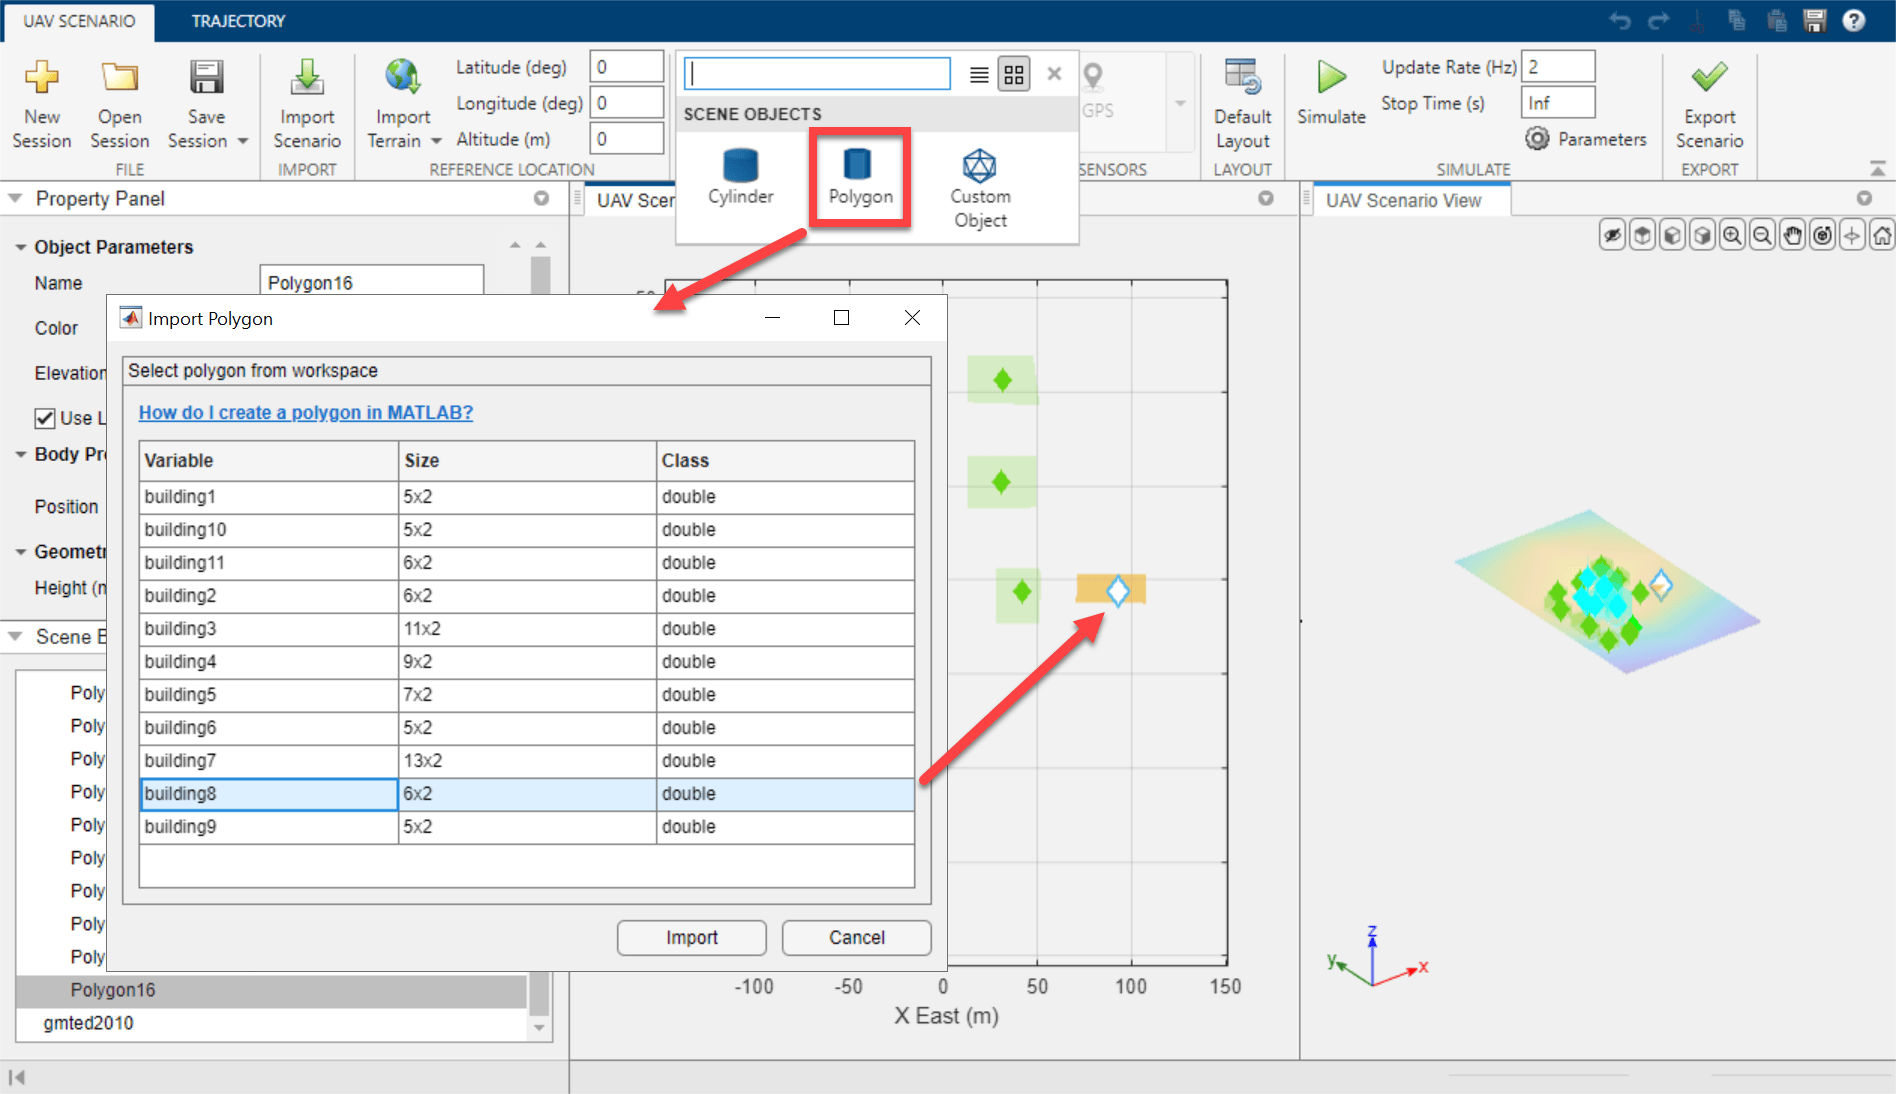Screen dimensions: 1896x1094
Task: Collapse the Scene Browser panel triangle
Action: point(15,636)
